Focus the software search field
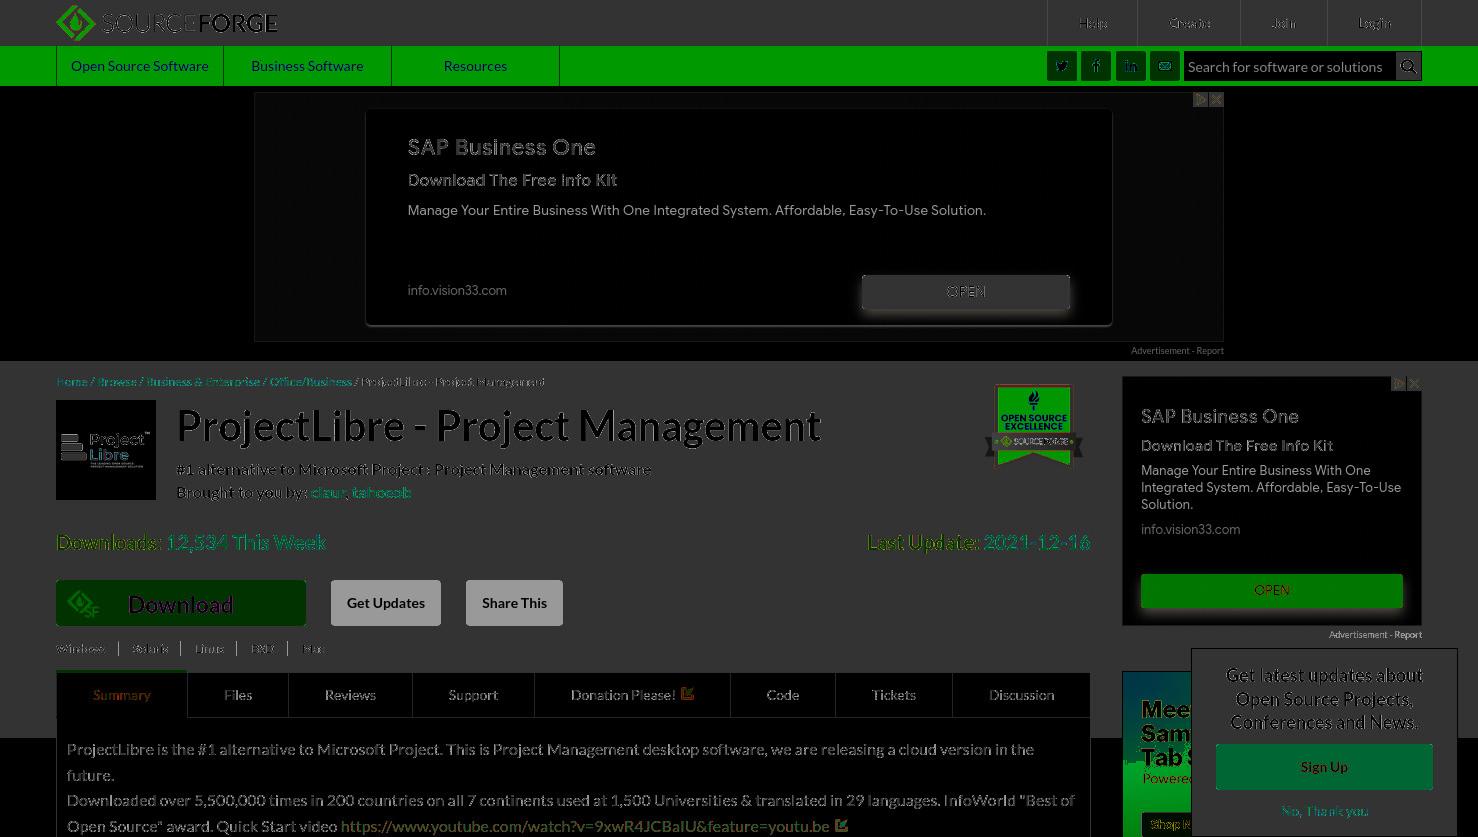Screen dimensions: 1478x837 pyautogui.click(x=1290, y=67)
